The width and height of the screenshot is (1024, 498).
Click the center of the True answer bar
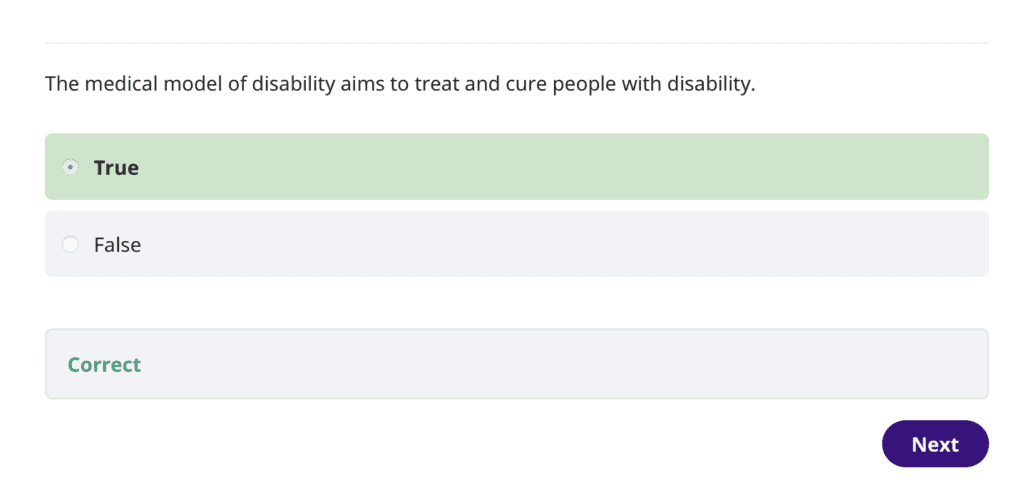516,167
